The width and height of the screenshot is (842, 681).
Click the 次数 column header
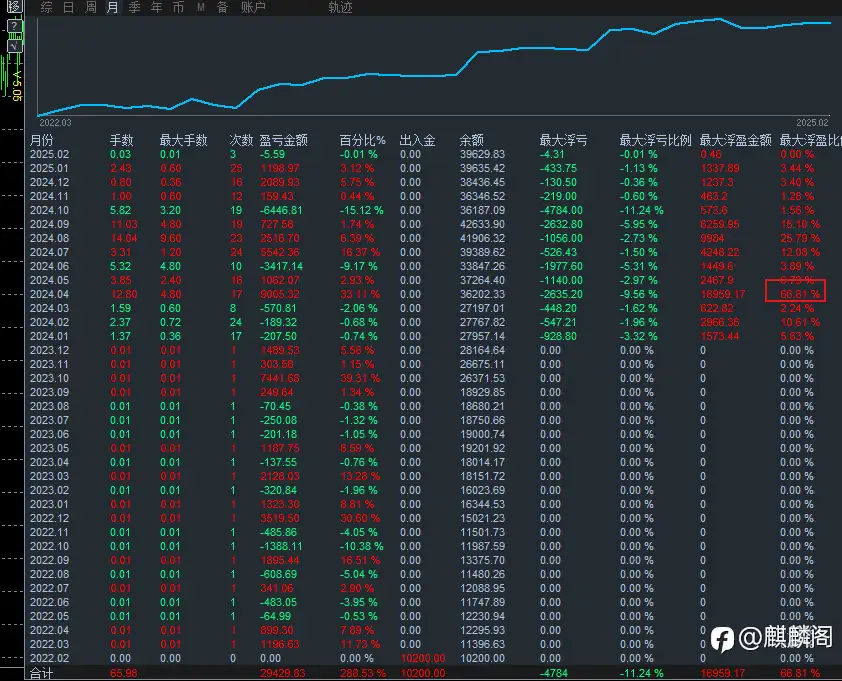(x=241, y=140)
